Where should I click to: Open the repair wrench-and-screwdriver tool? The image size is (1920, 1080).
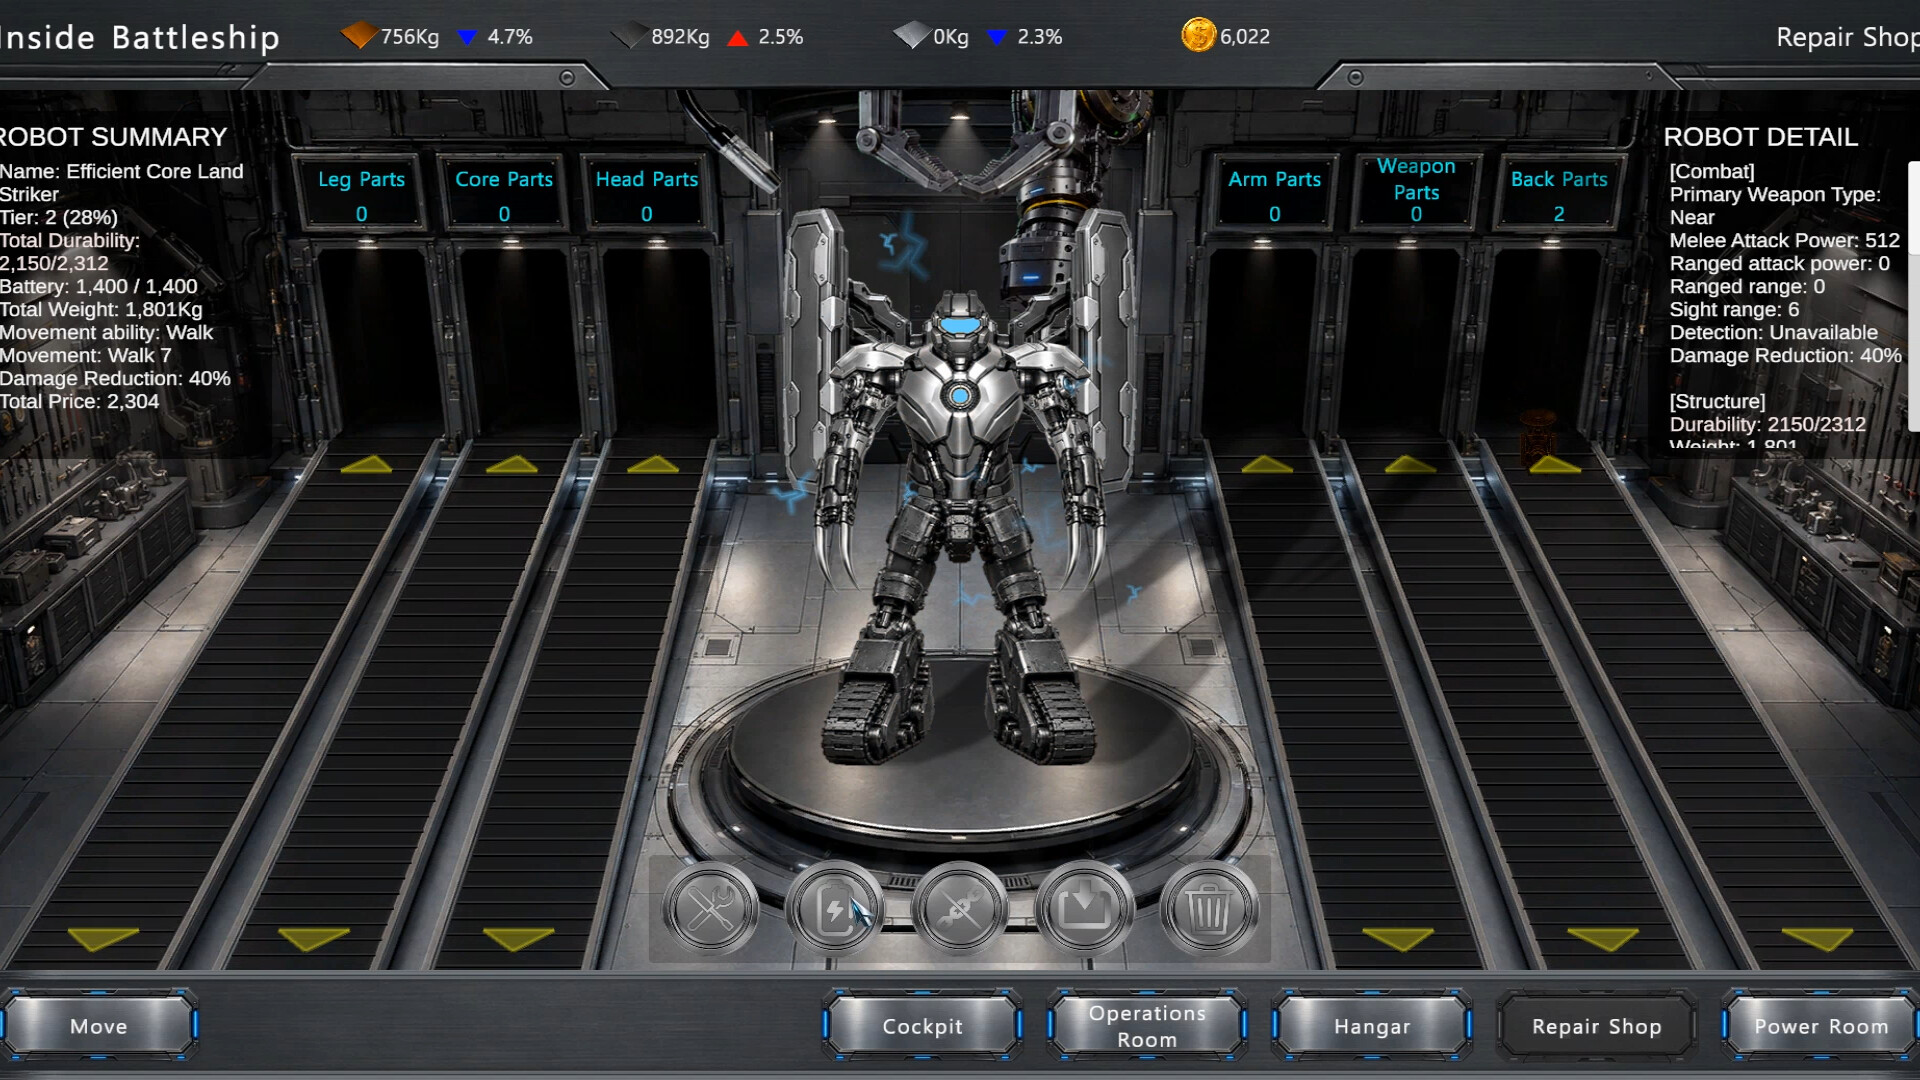pyautogui.click(x=710, y=909)
